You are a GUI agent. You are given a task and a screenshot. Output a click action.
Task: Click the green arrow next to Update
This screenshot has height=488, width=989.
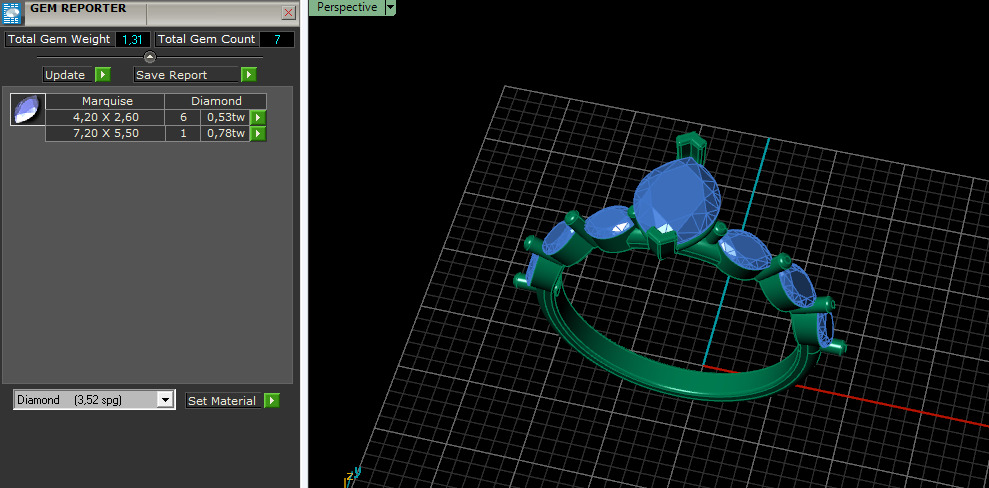(x=103, y=75)
